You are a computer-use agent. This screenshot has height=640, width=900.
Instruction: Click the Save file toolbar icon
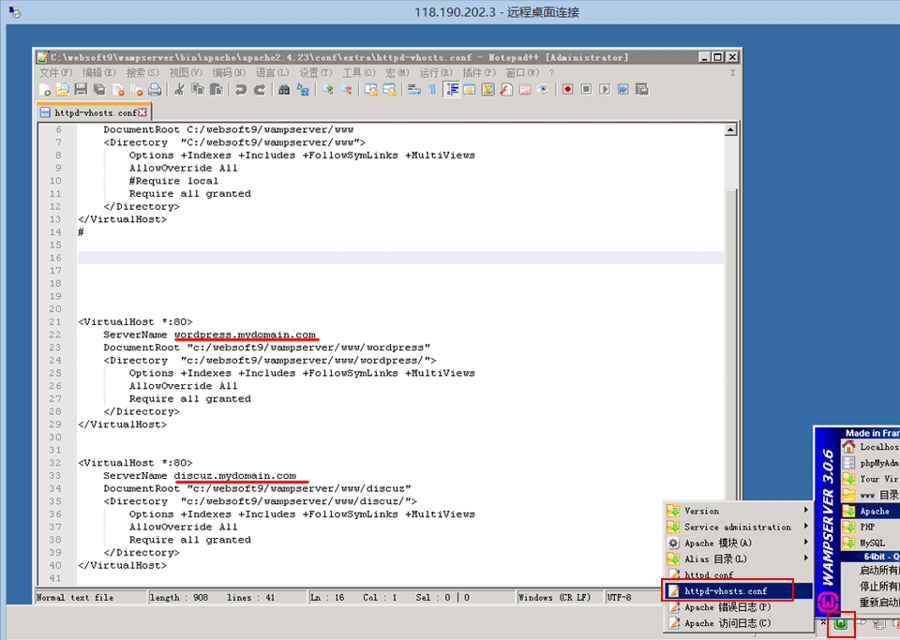pyautogui.click(x=80, y=90)
